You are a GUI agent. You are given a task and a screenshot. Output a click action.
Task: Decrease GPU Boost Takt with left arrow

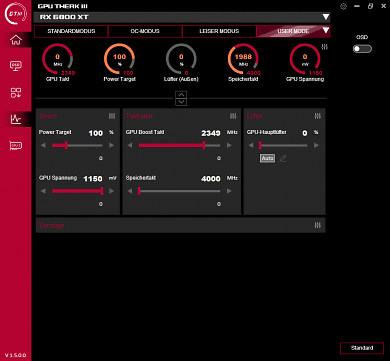(130, 145)
